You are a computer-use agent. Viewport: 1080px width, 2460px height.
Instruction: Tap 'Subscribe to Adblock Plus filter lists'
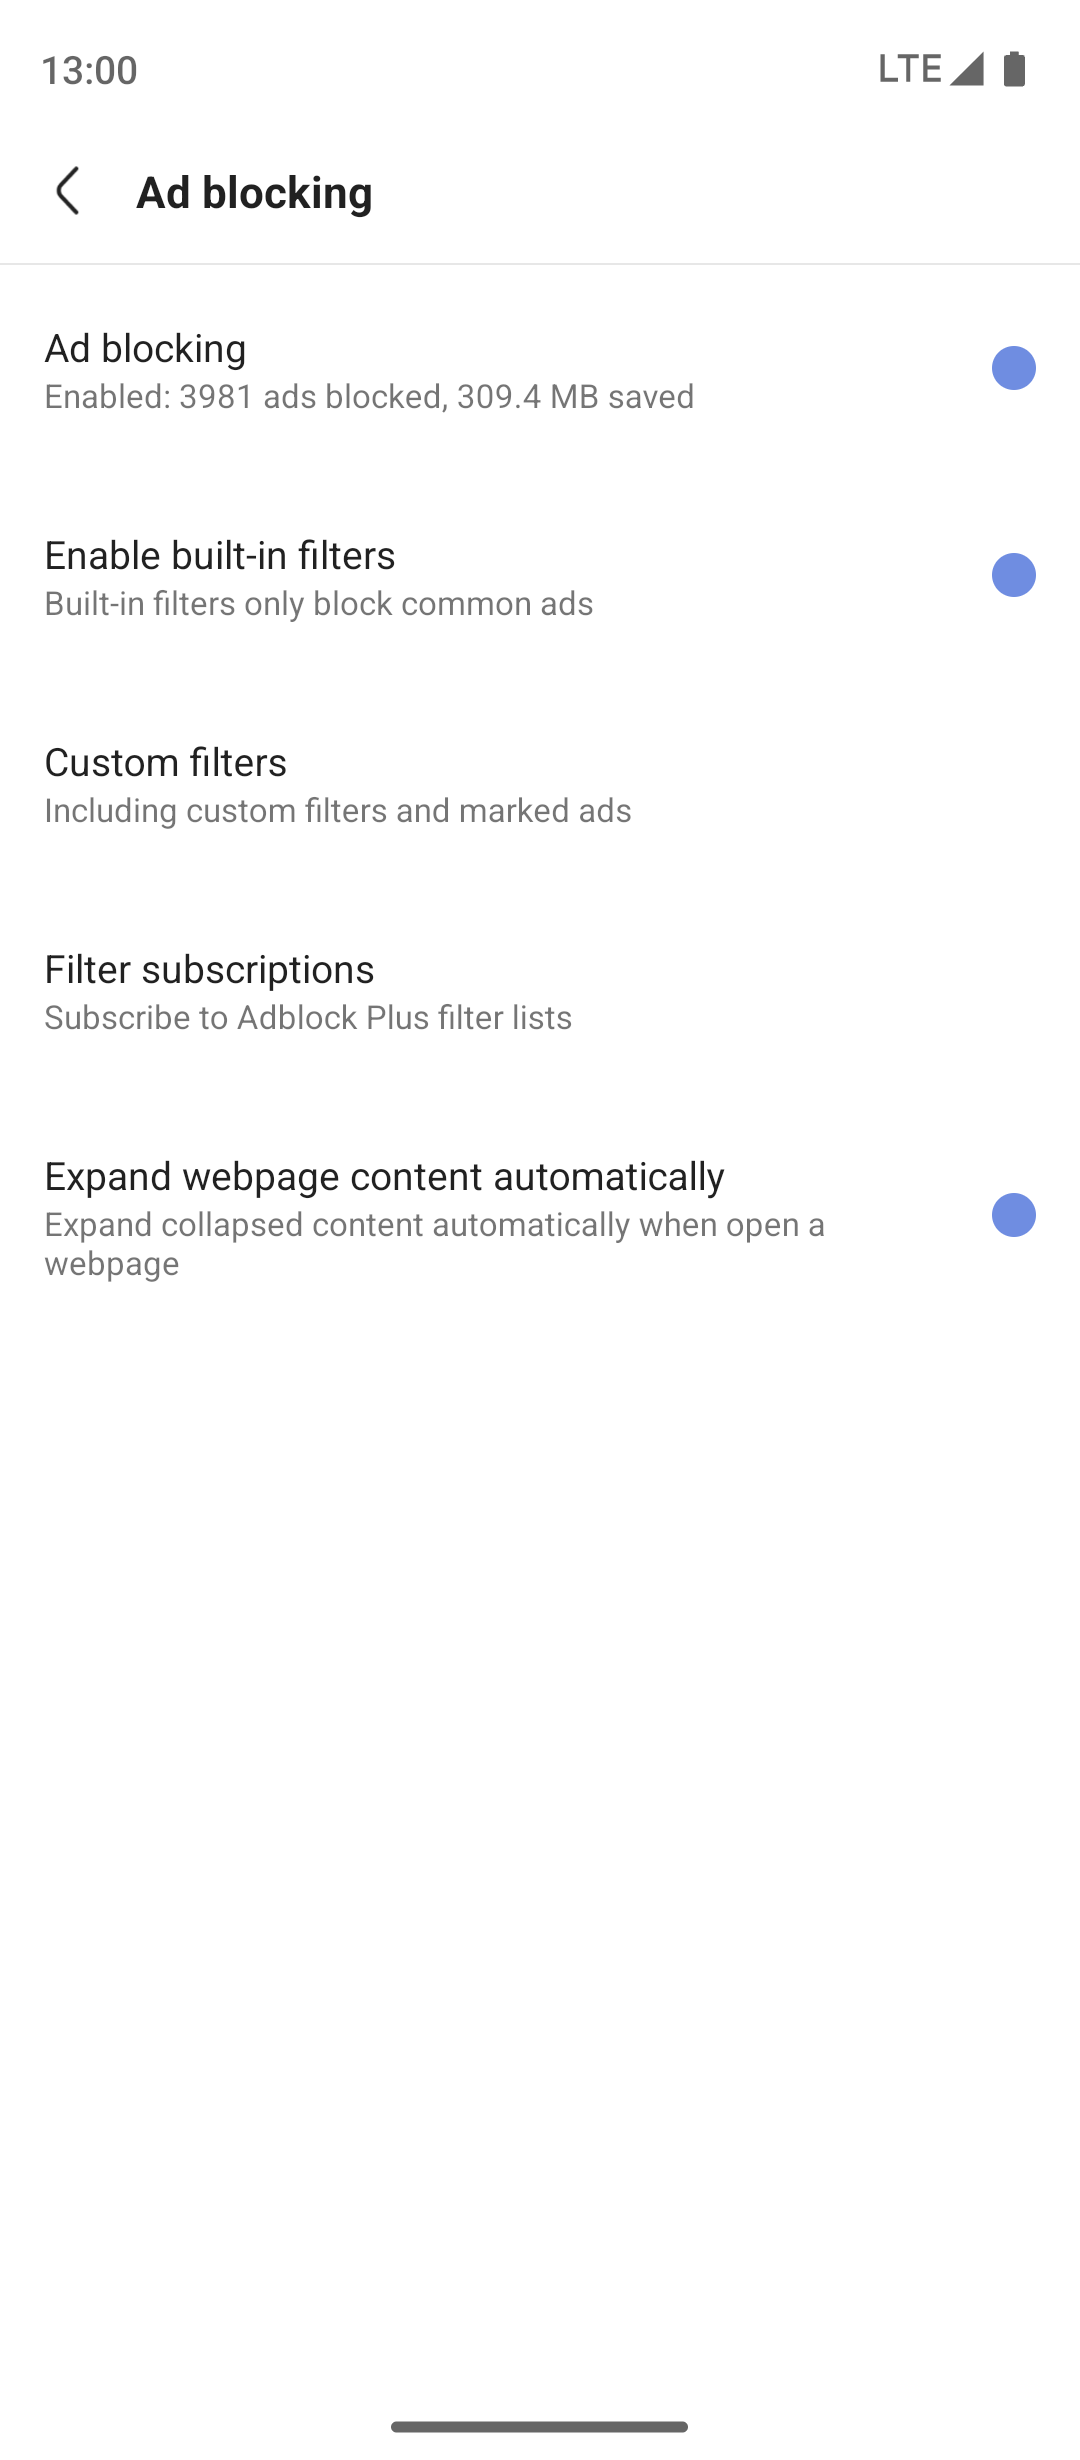click(x=308, y=1018)
